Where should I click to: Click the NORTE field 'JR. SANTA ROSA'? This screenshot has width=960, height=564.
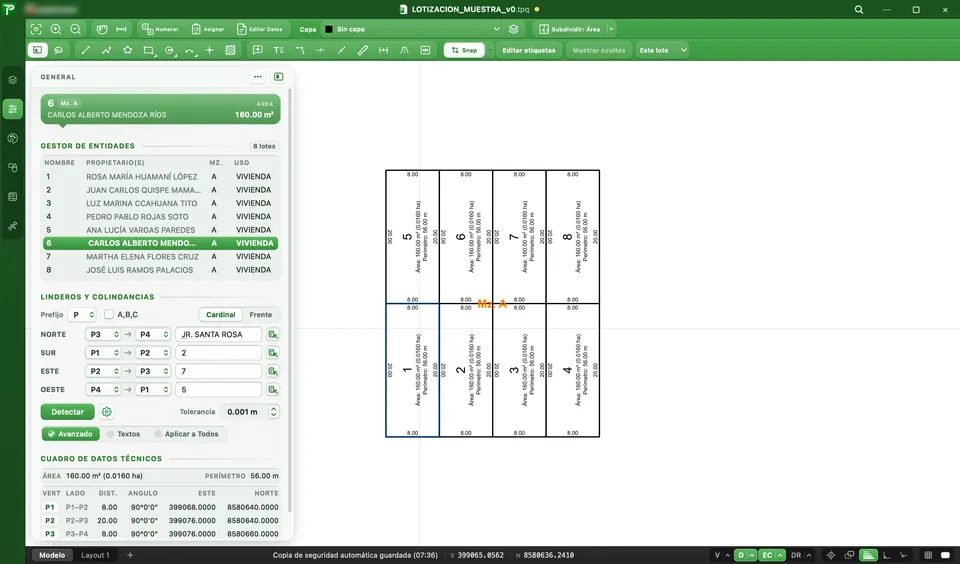(x=219, y=334)
